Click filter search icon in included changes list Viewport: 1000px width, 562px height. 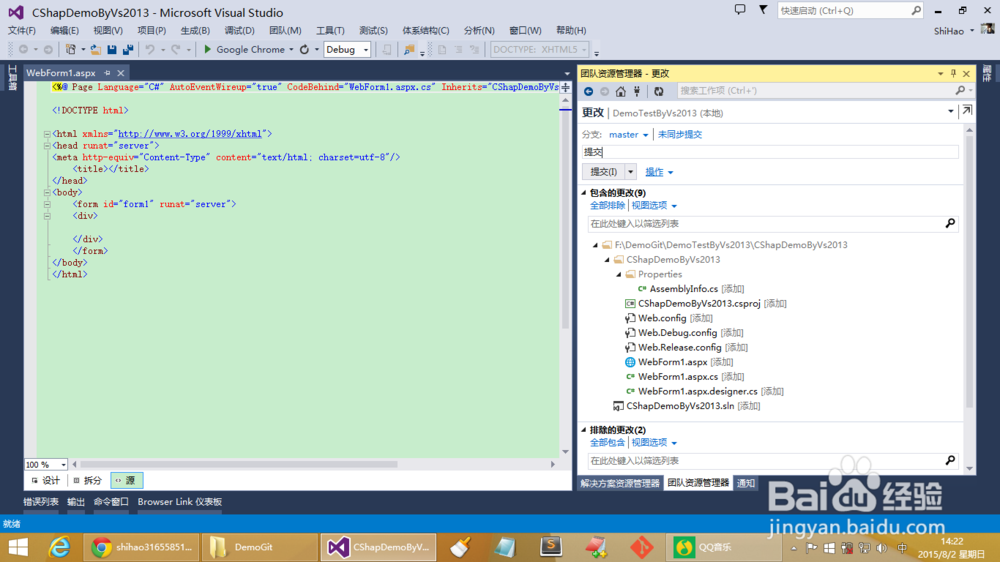[950, 223]
